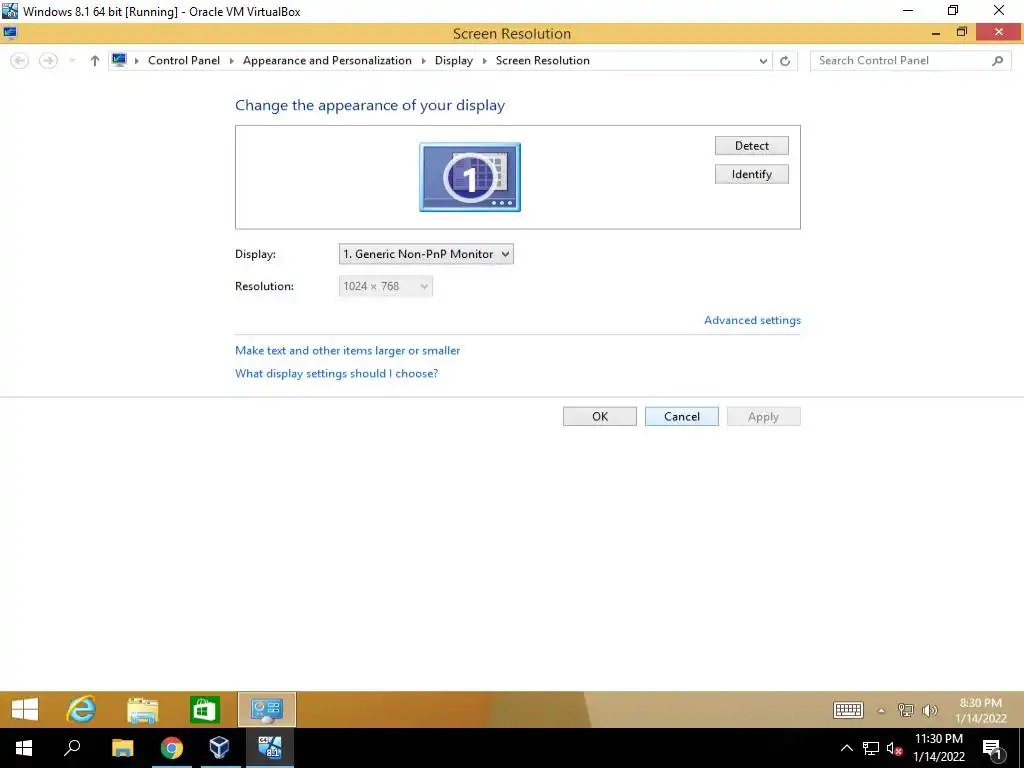Show hidden icons in the guest tray
The height and width of the screenshot is (768, 1024).
[881, 711]
